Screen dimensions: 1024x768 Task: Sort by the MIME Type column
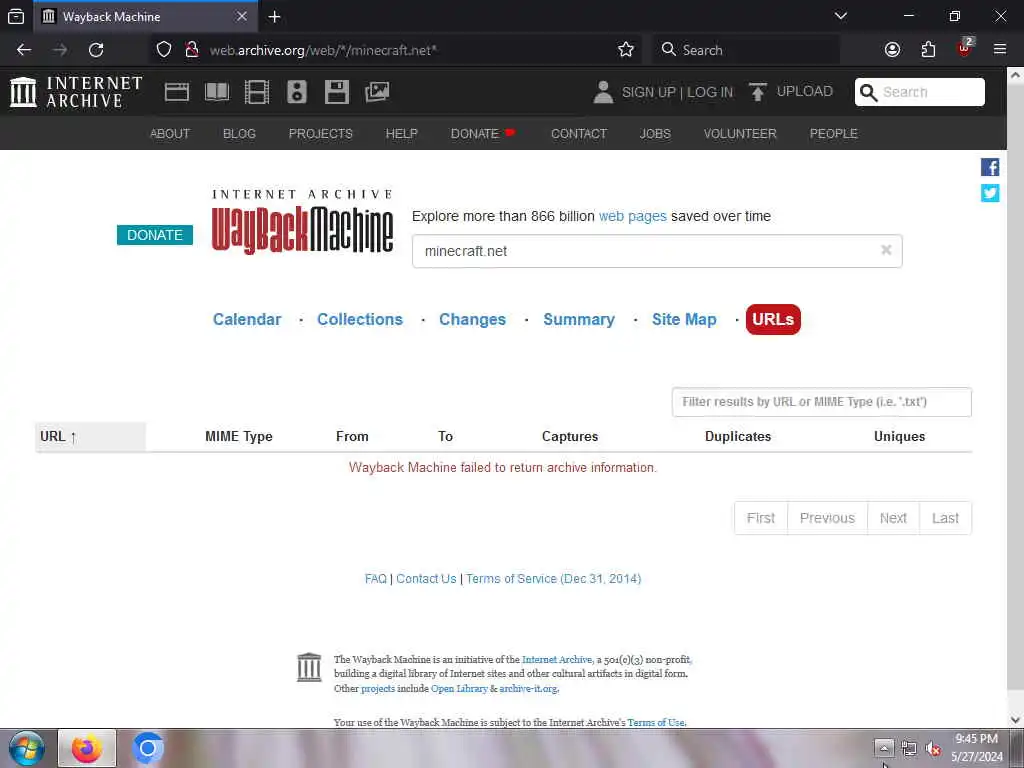pyautogui.click(x=238, y=436)
